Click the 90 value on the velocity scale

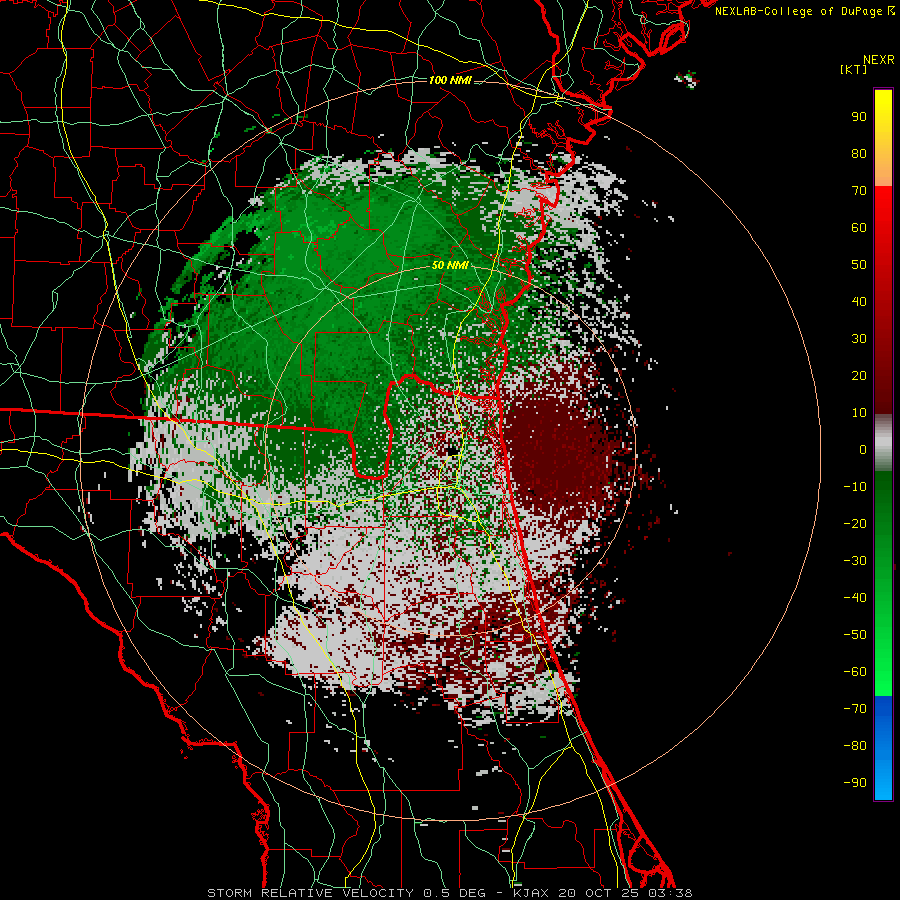[859, 117]
